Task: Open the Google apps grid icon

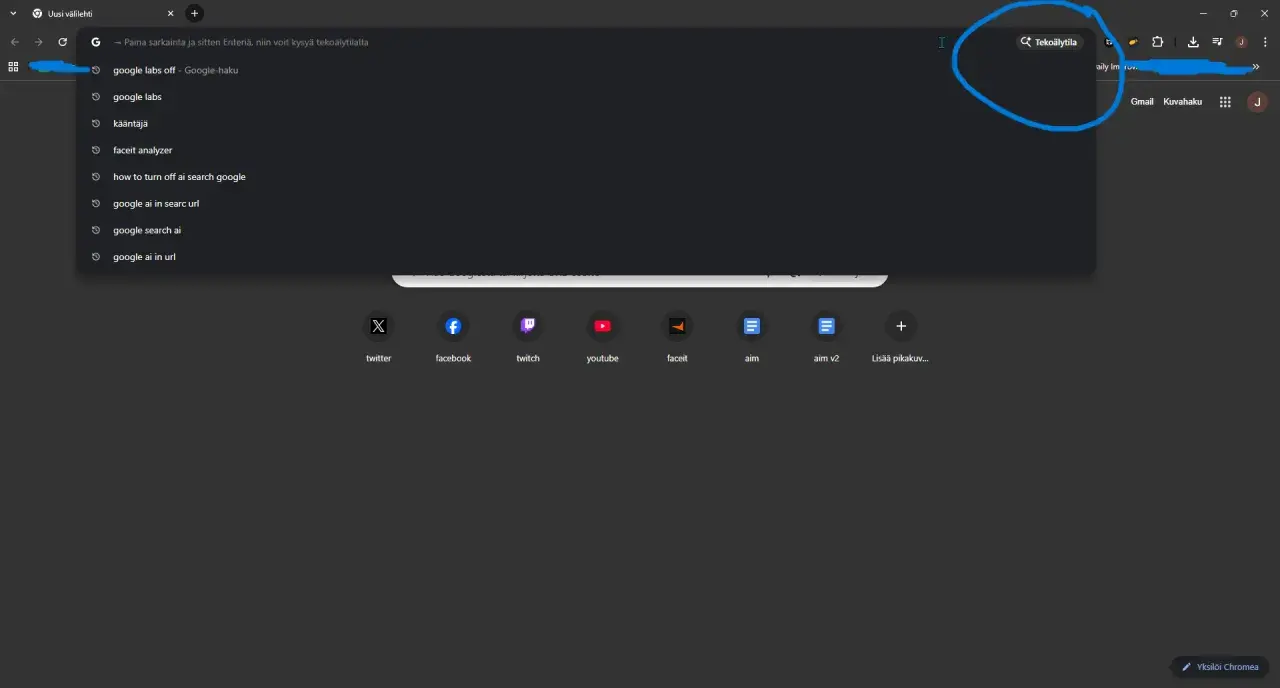Action: [x=1225, y=102]
